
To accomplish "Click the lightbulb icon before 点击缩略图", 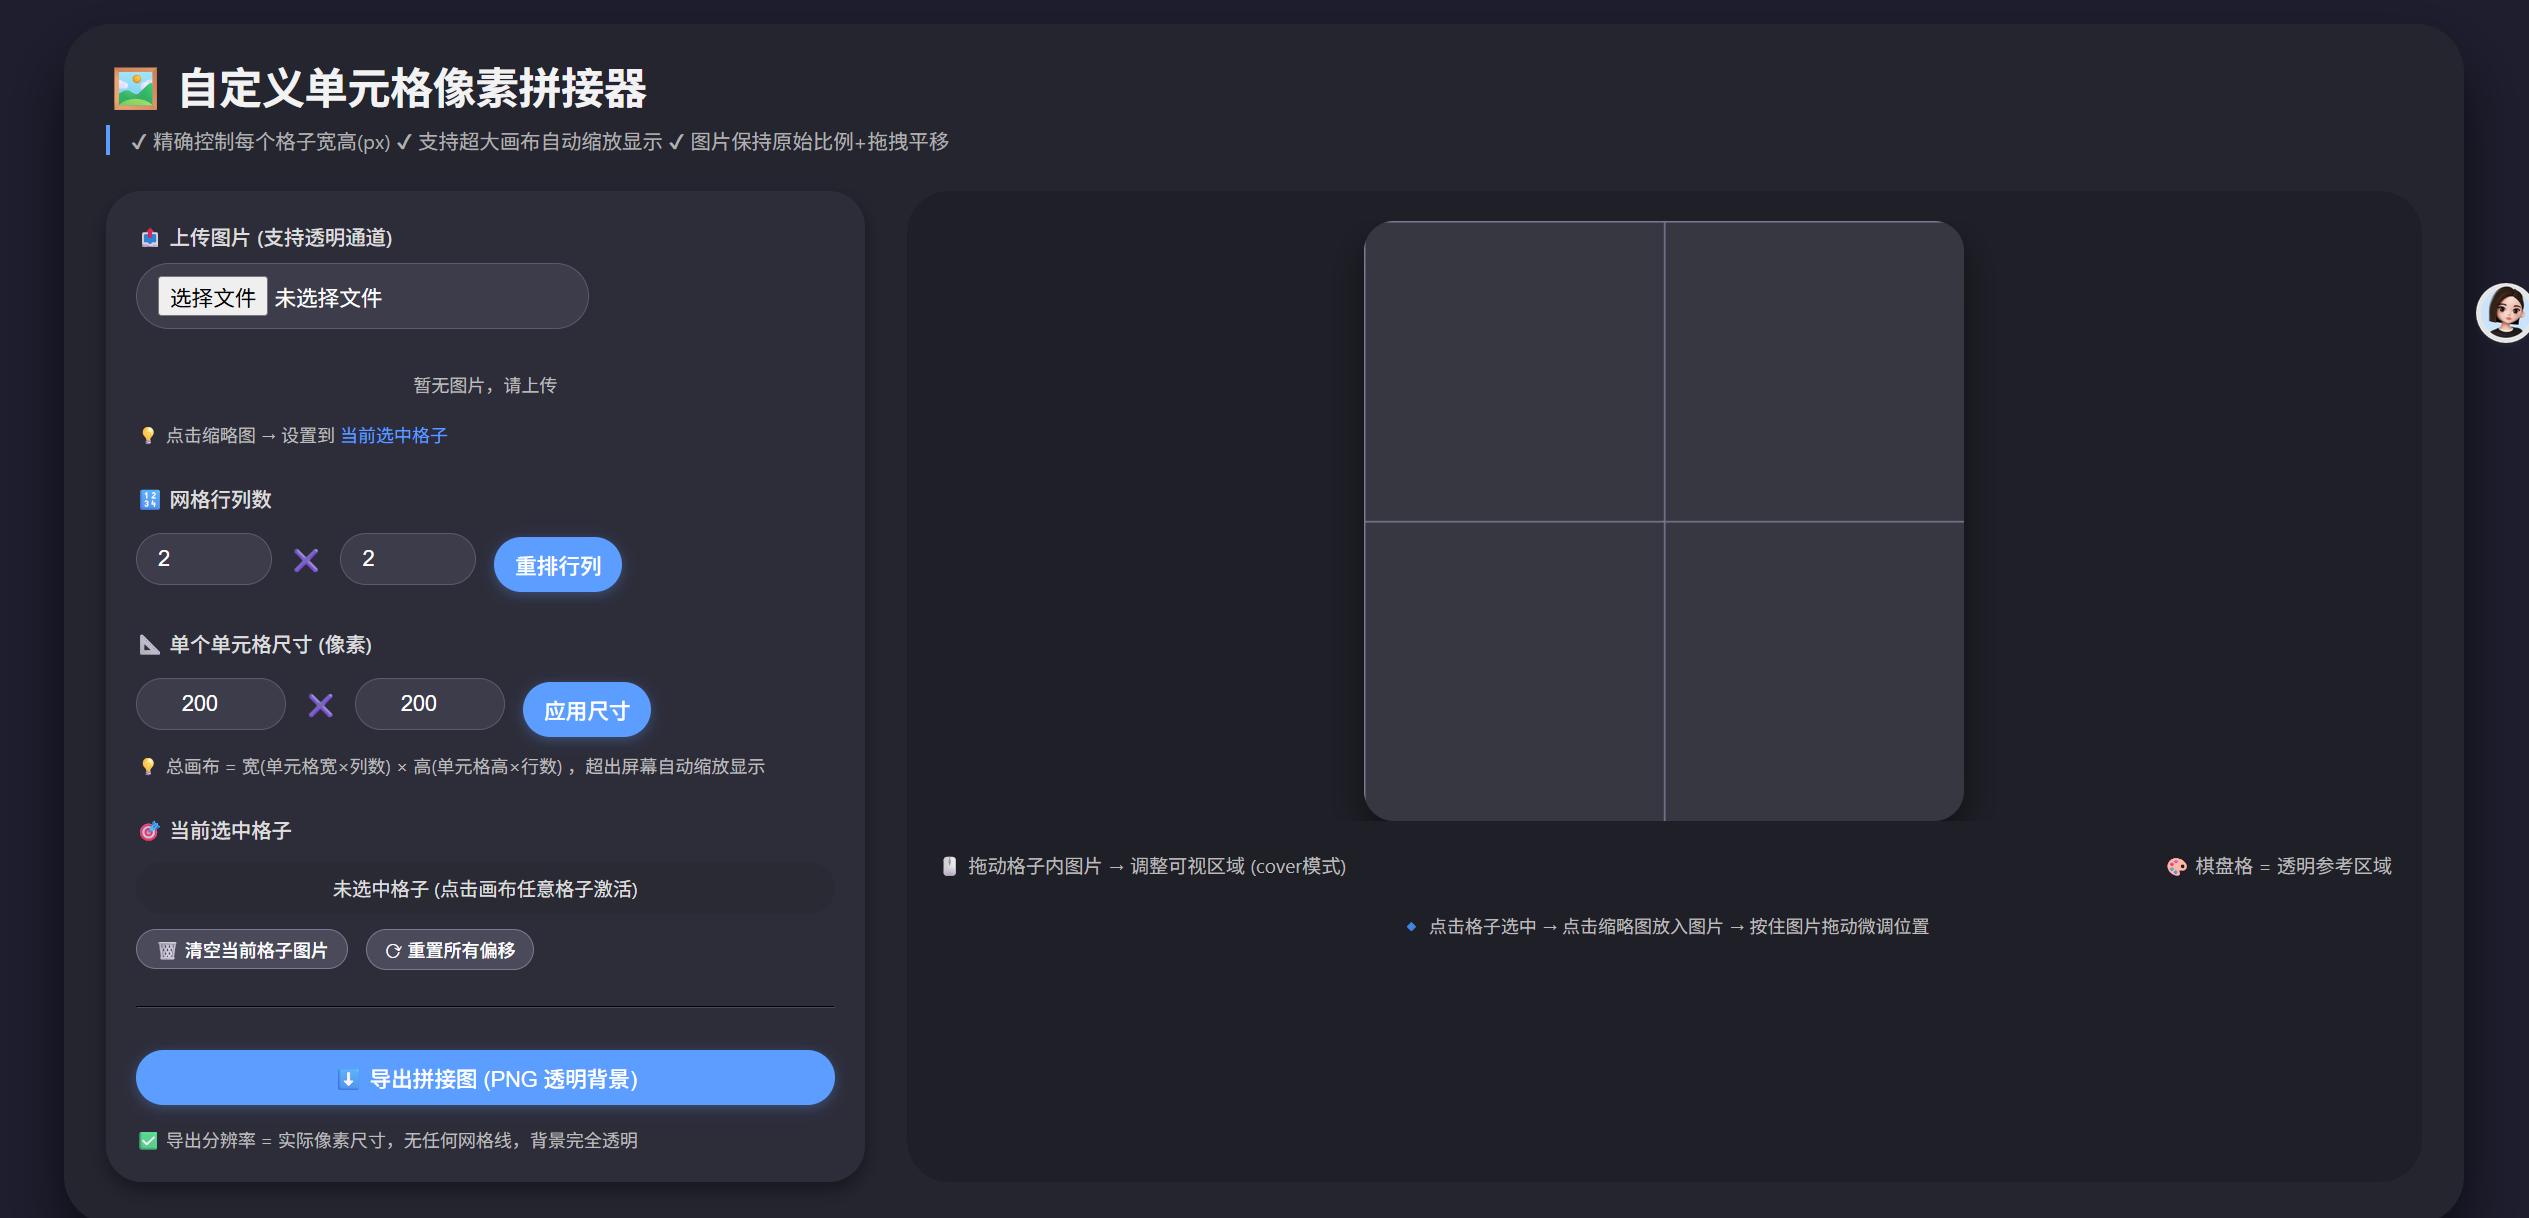I will pos(148,436).
